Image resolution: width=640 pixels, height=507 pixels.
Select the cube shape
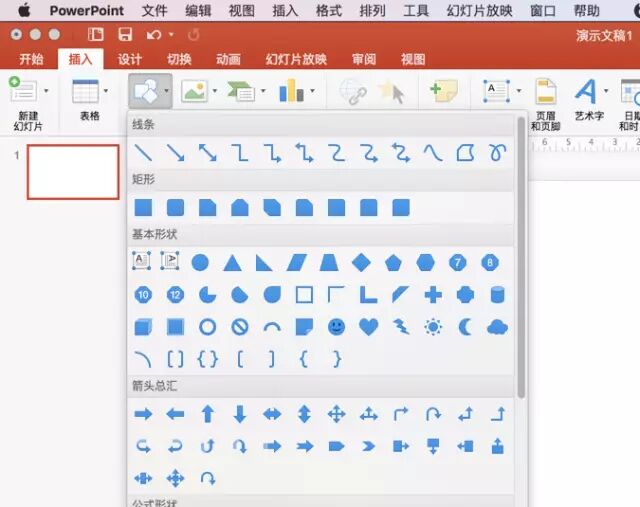143,327
